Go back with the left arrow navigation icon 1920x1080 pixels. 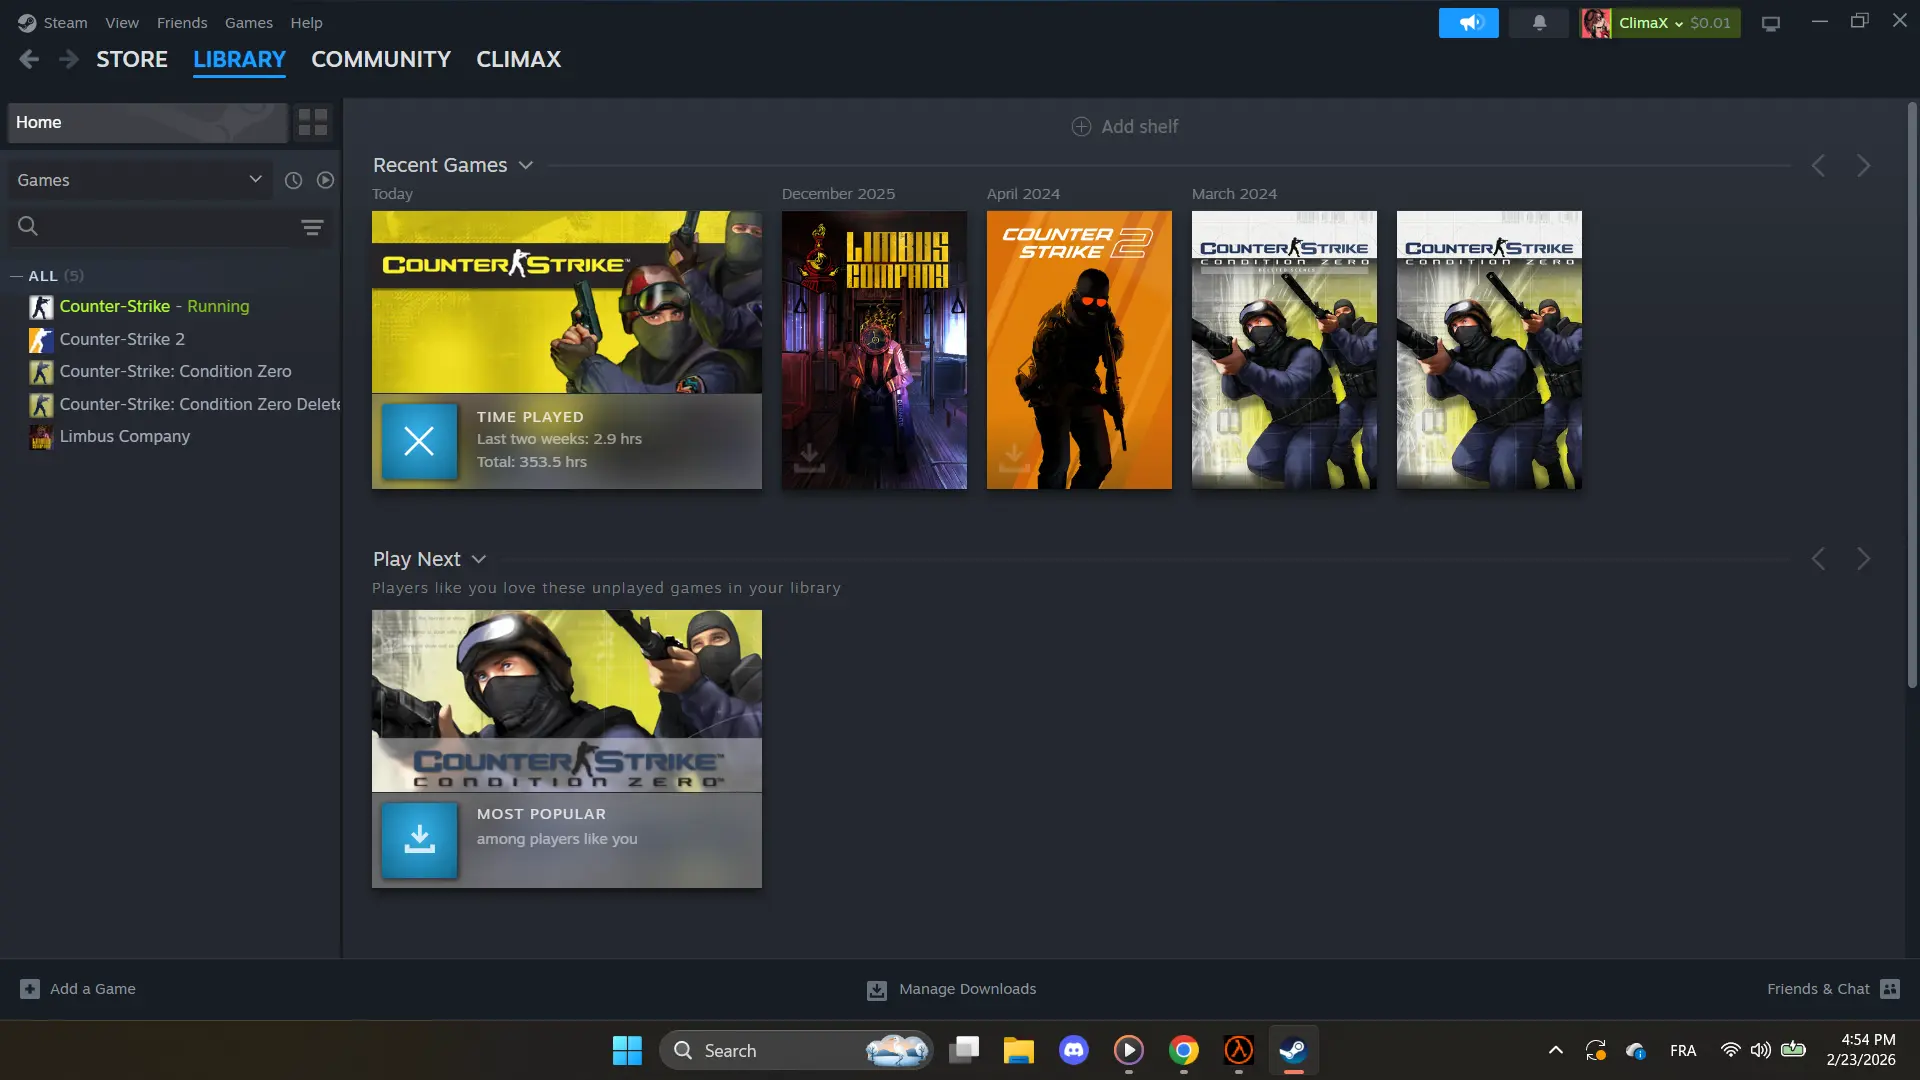[29, 60]
